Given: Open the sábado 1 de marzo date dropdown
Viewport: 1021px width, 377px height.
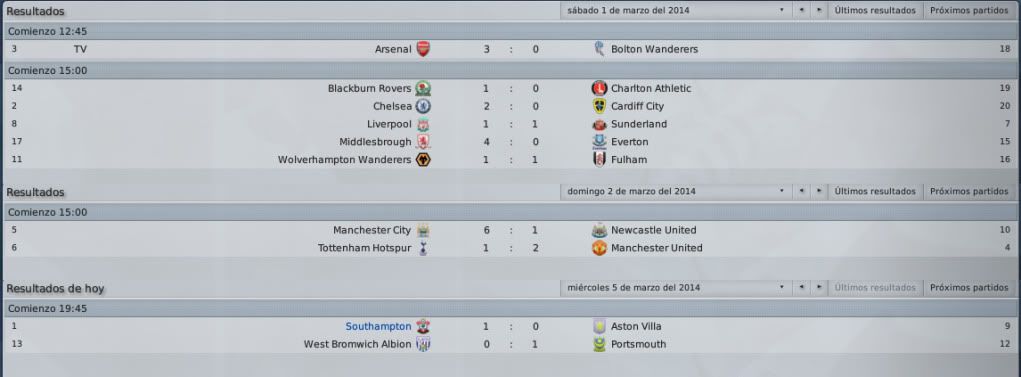Looking at the screenshot, I should coord(676,10).
